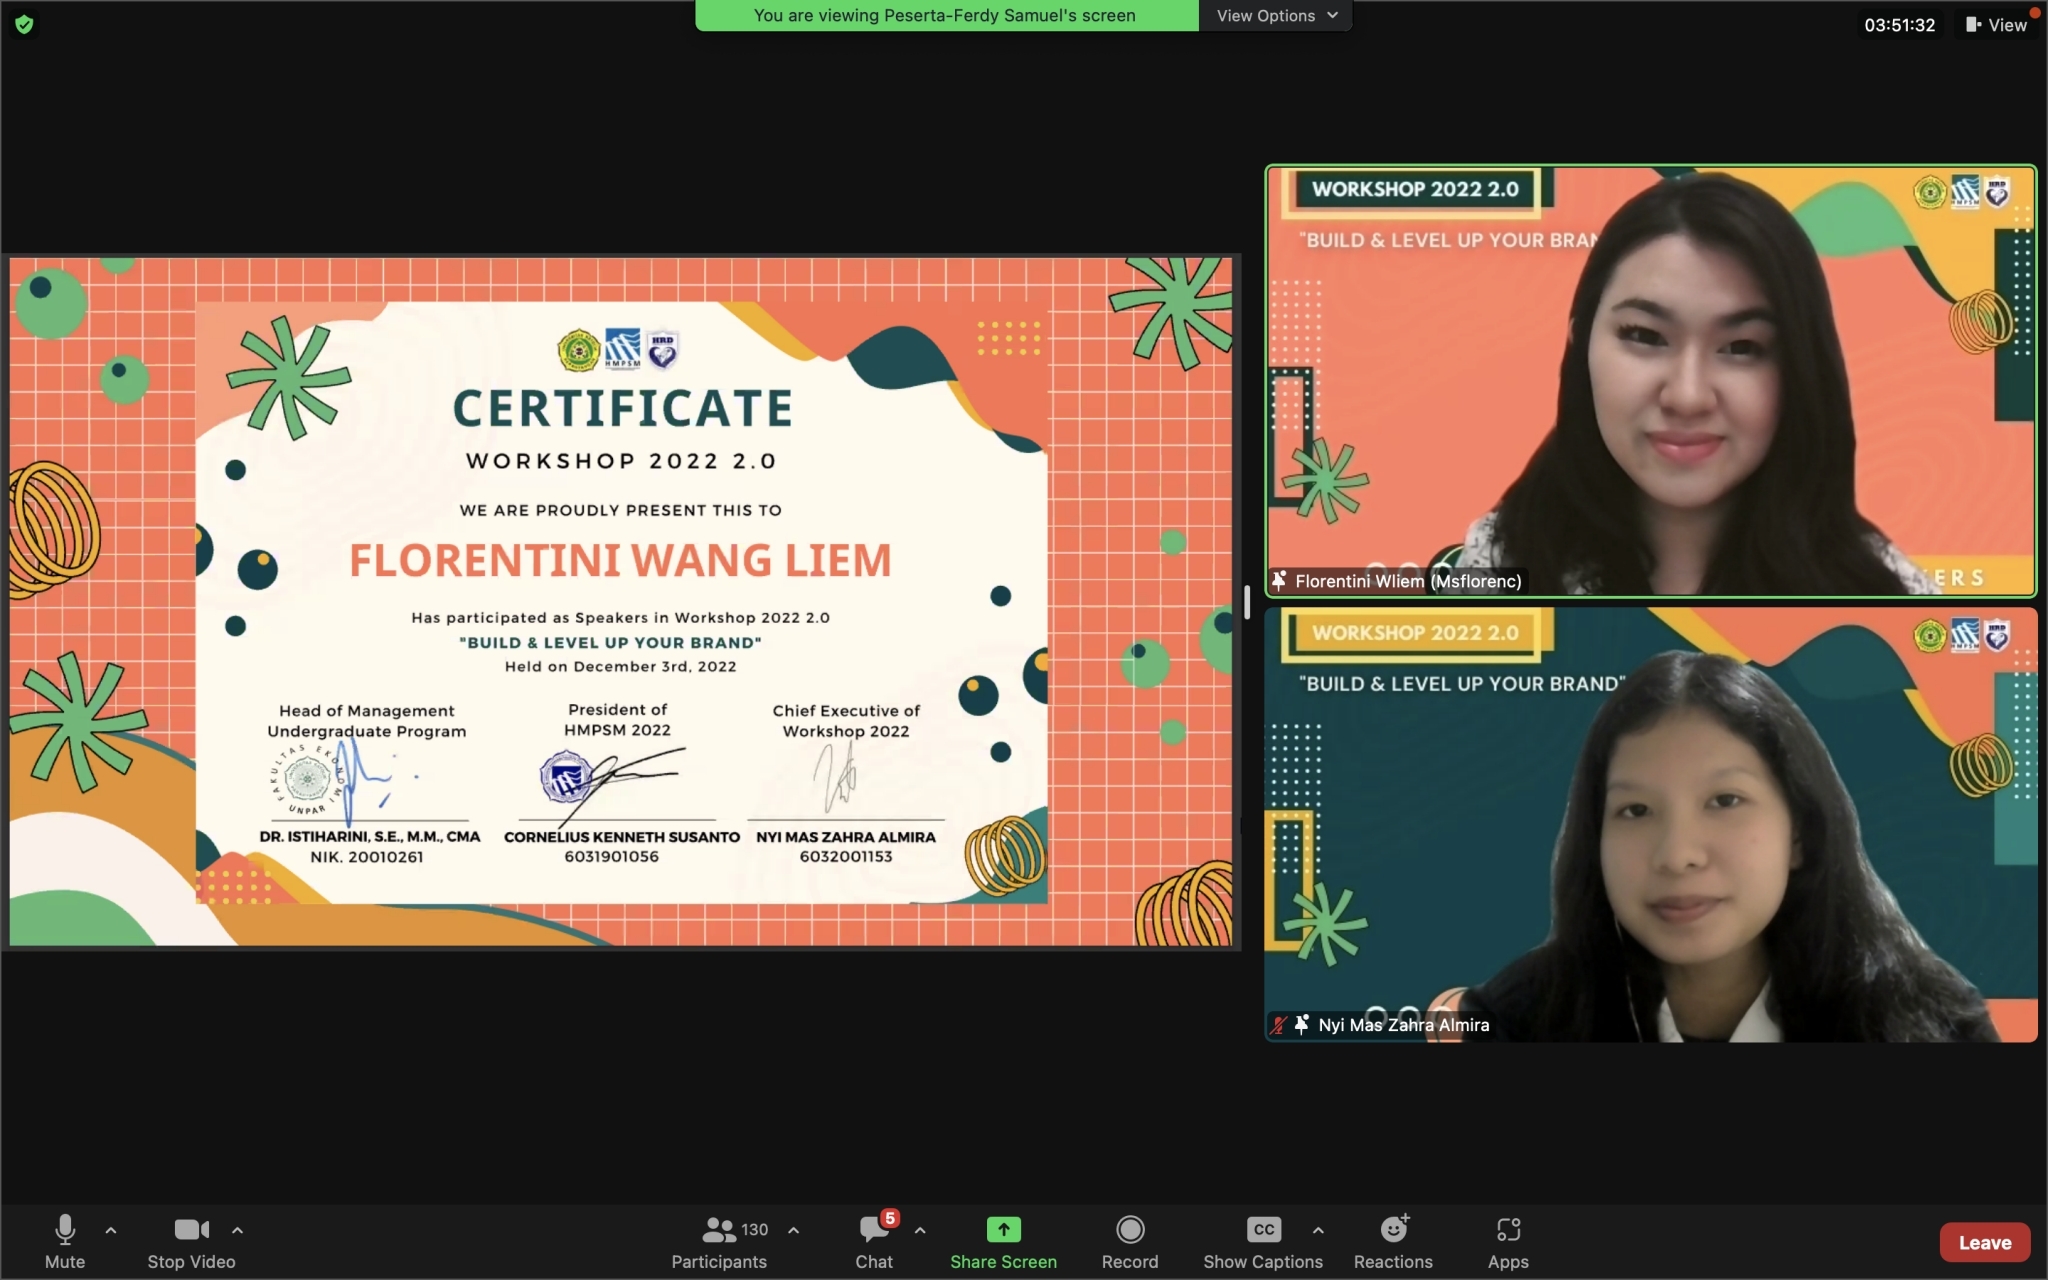Click the red Leave button

(1984, 1242)
